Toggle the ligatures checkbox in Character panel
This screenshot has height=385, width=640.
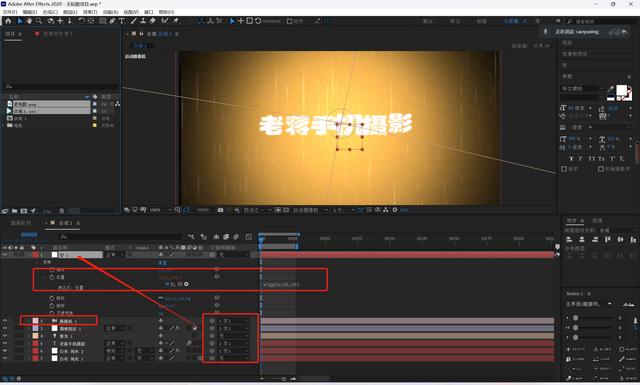[564, 169]
